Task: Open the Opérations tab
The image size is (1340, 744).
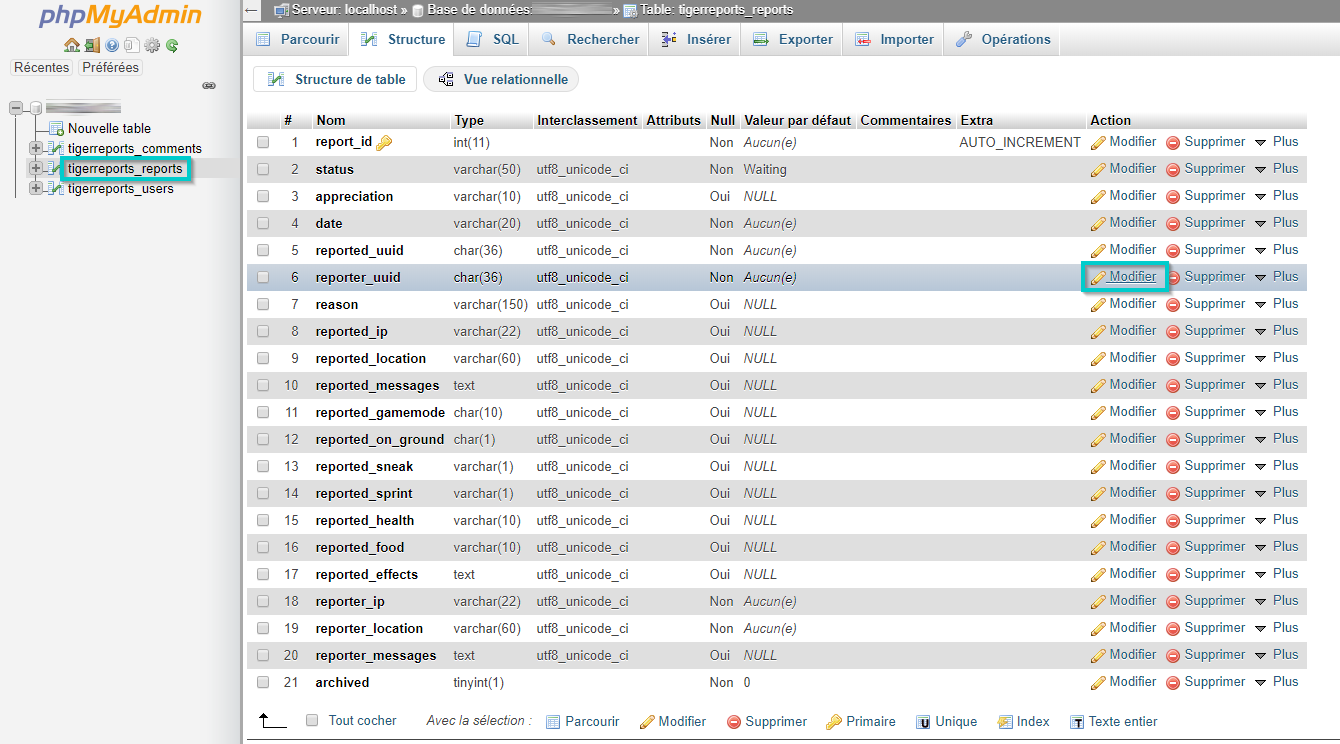Action: click(1003, 39)
